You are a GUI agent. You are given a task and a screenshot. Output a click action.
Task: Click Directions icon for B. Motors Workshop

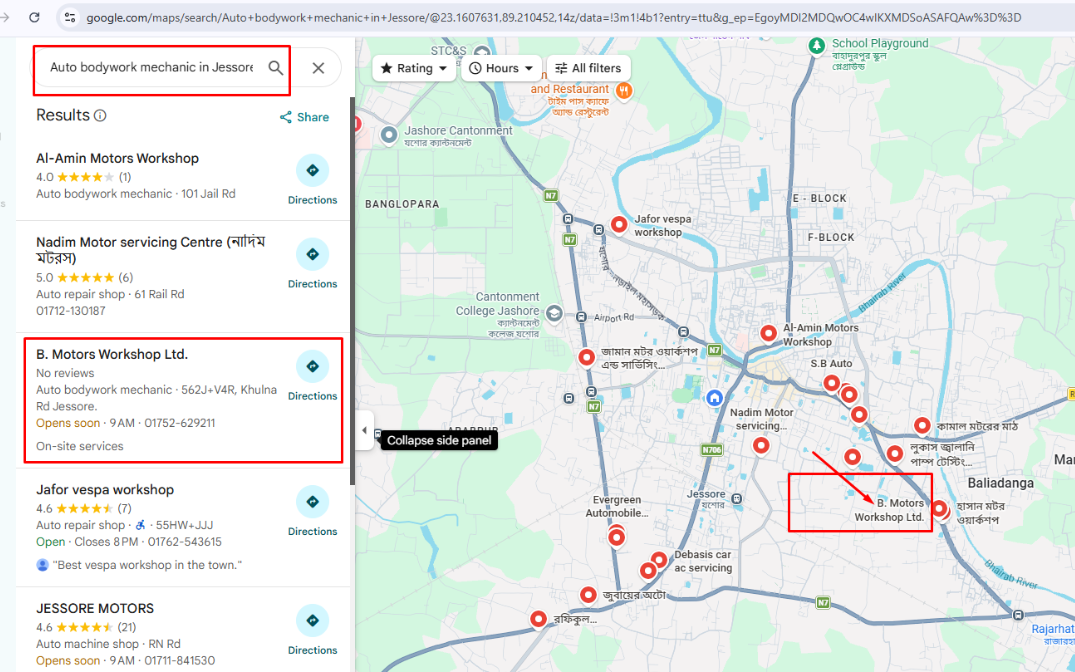coord(312,367)
